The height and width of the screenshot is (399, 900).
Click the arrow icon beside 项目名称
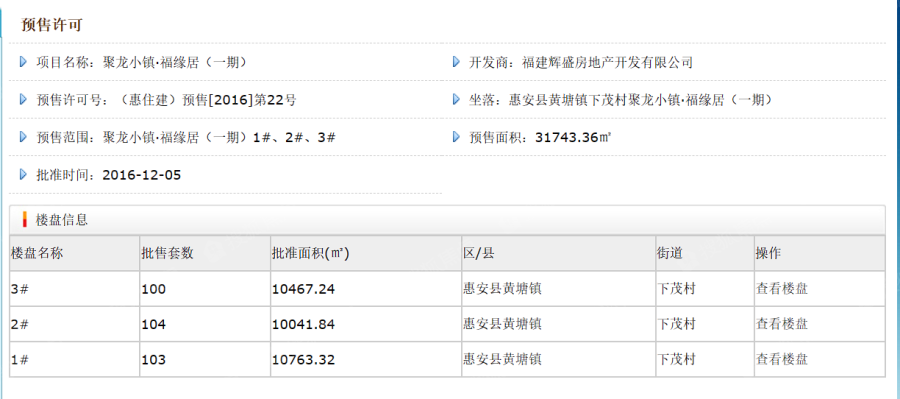click(x=23, y=61)
